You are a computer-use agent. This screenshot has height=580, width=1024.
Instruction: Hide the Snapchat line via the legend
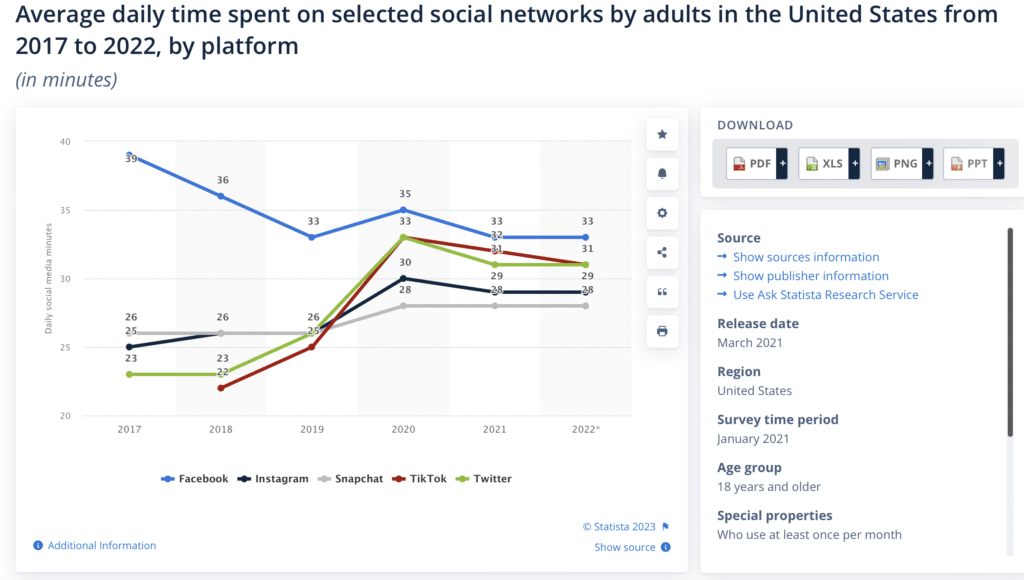pyautogui.click(x=359, y=478)
